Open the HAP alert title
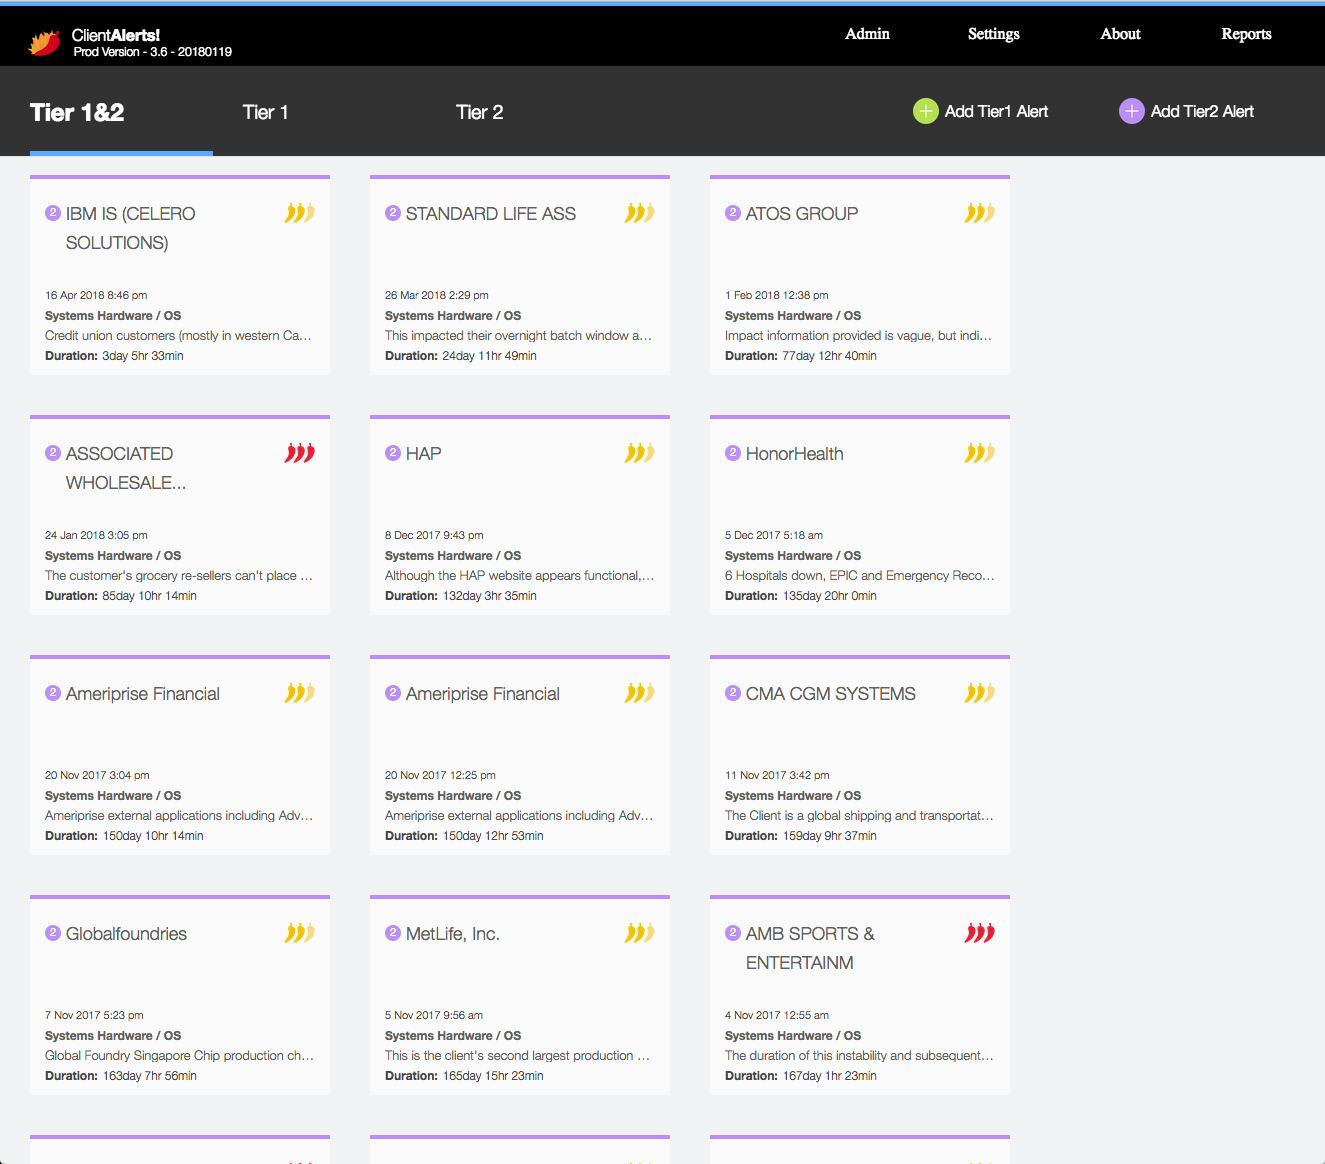 coord(424,454)
